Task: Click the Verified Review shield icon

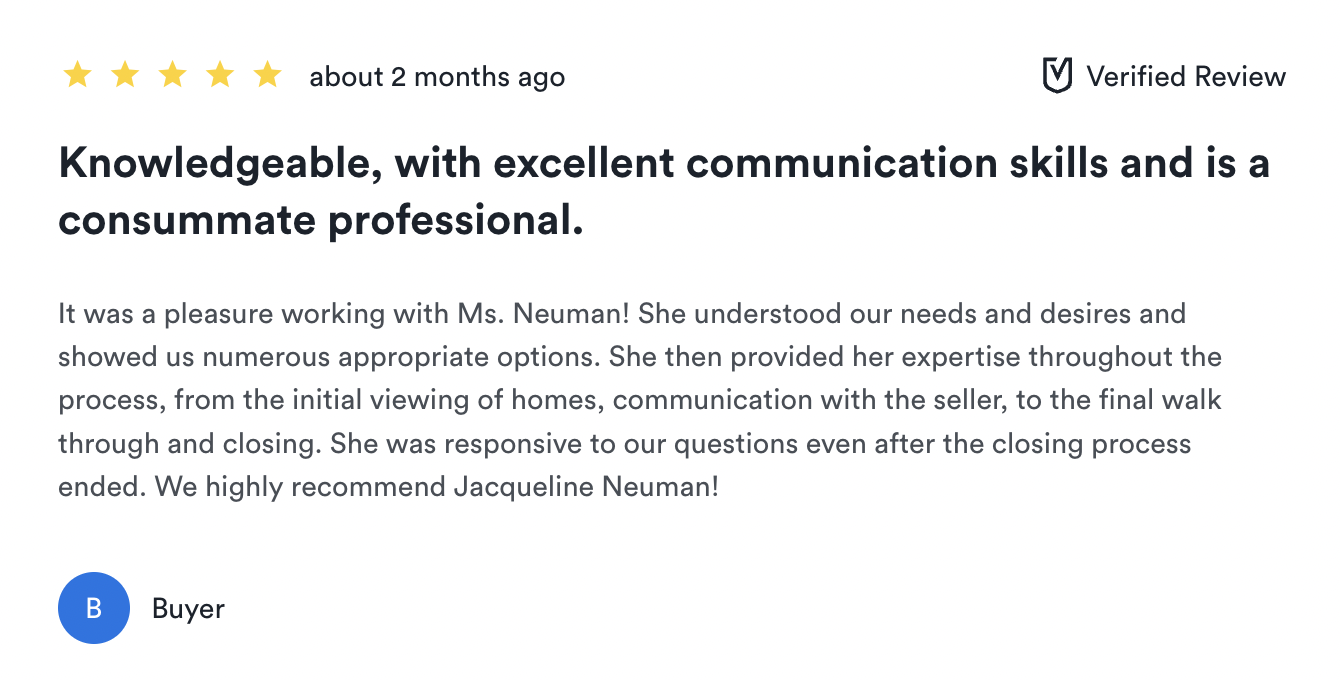Action: point(1057,76)
